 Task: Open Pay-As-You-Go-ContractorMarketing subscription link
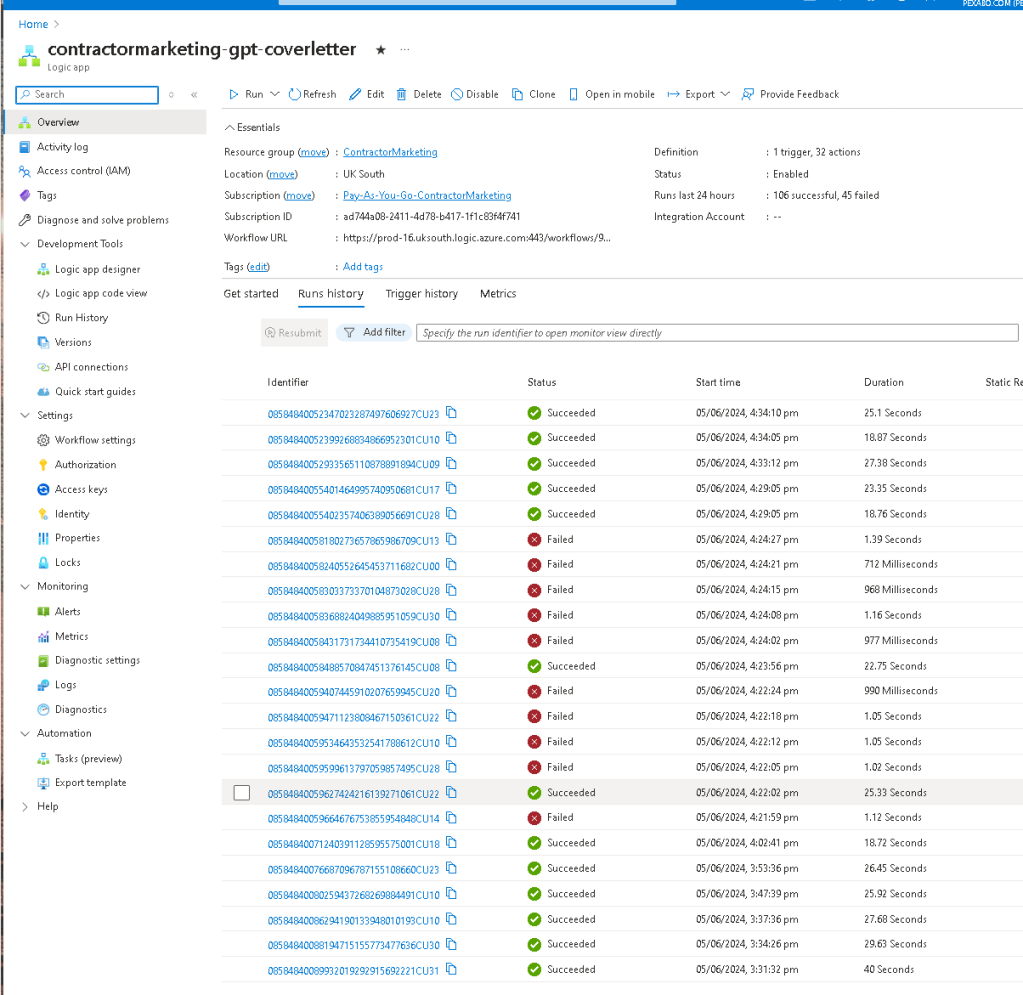click(427, 196)
